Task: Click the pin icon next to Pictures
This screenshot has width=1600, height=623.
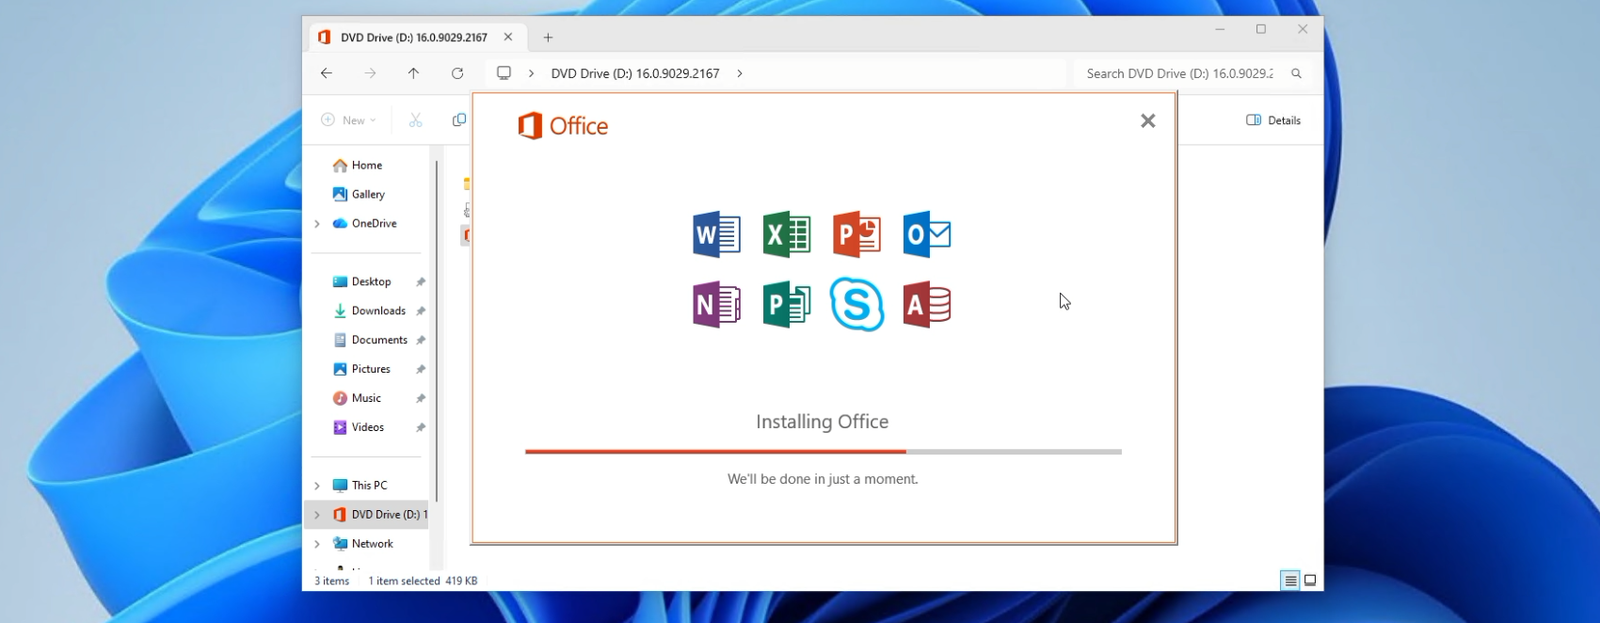Action: coord(420,369)
